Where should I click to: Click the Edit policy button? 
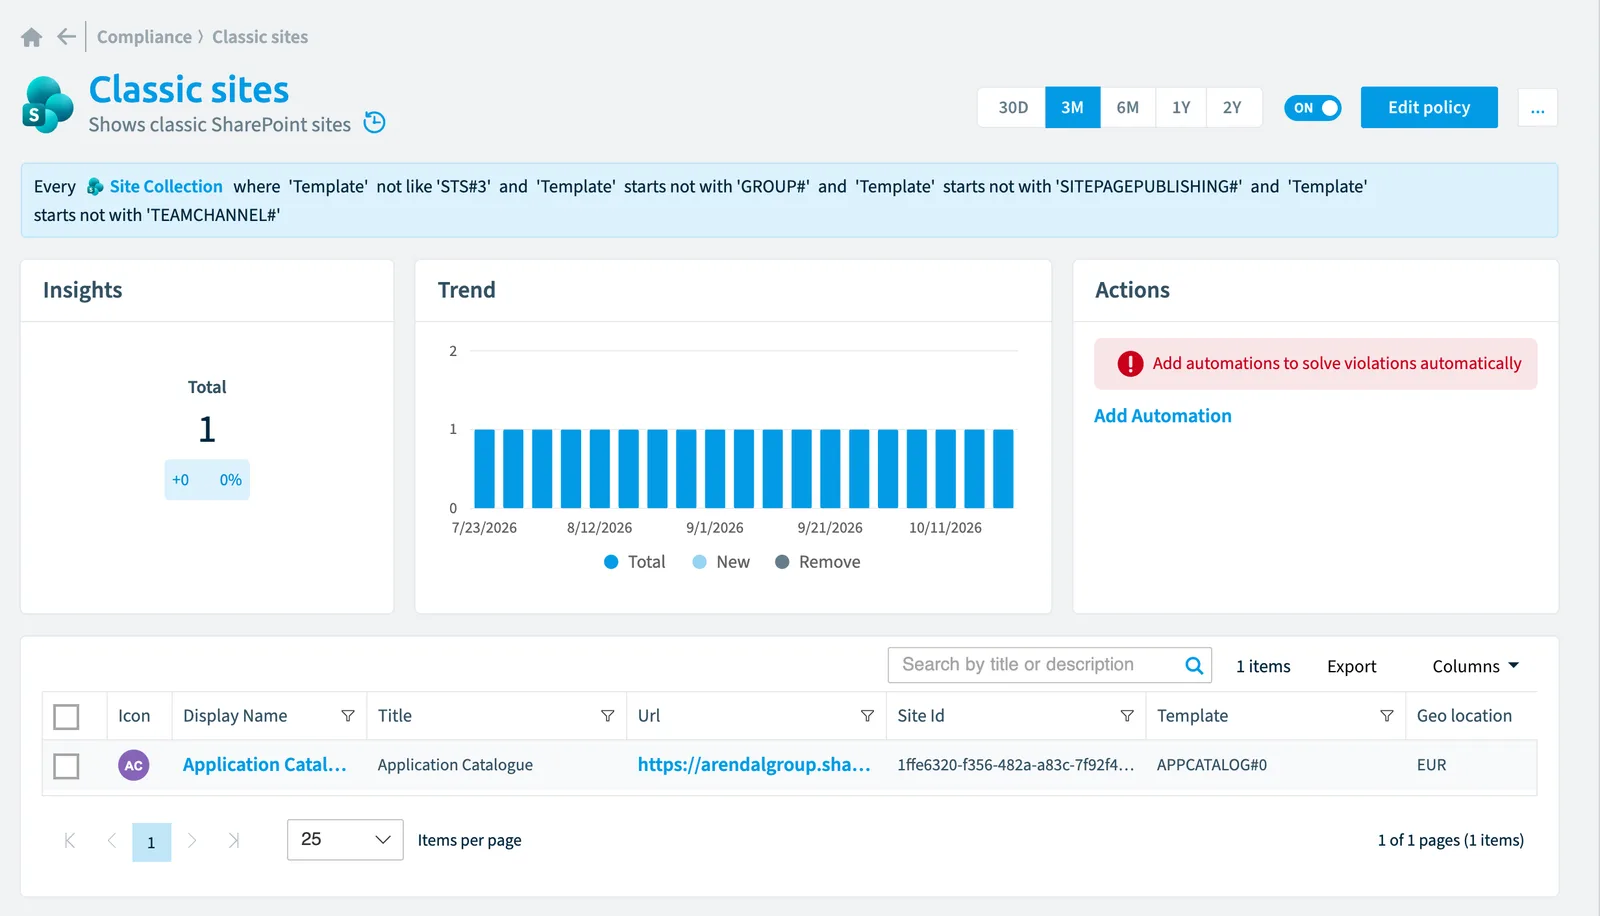coord(1429,107)
